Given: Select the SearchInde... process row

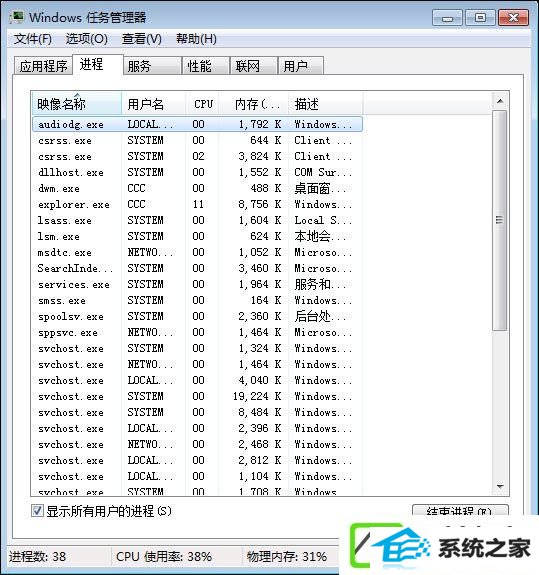Looking at the screenshot, I should (197, 268).
